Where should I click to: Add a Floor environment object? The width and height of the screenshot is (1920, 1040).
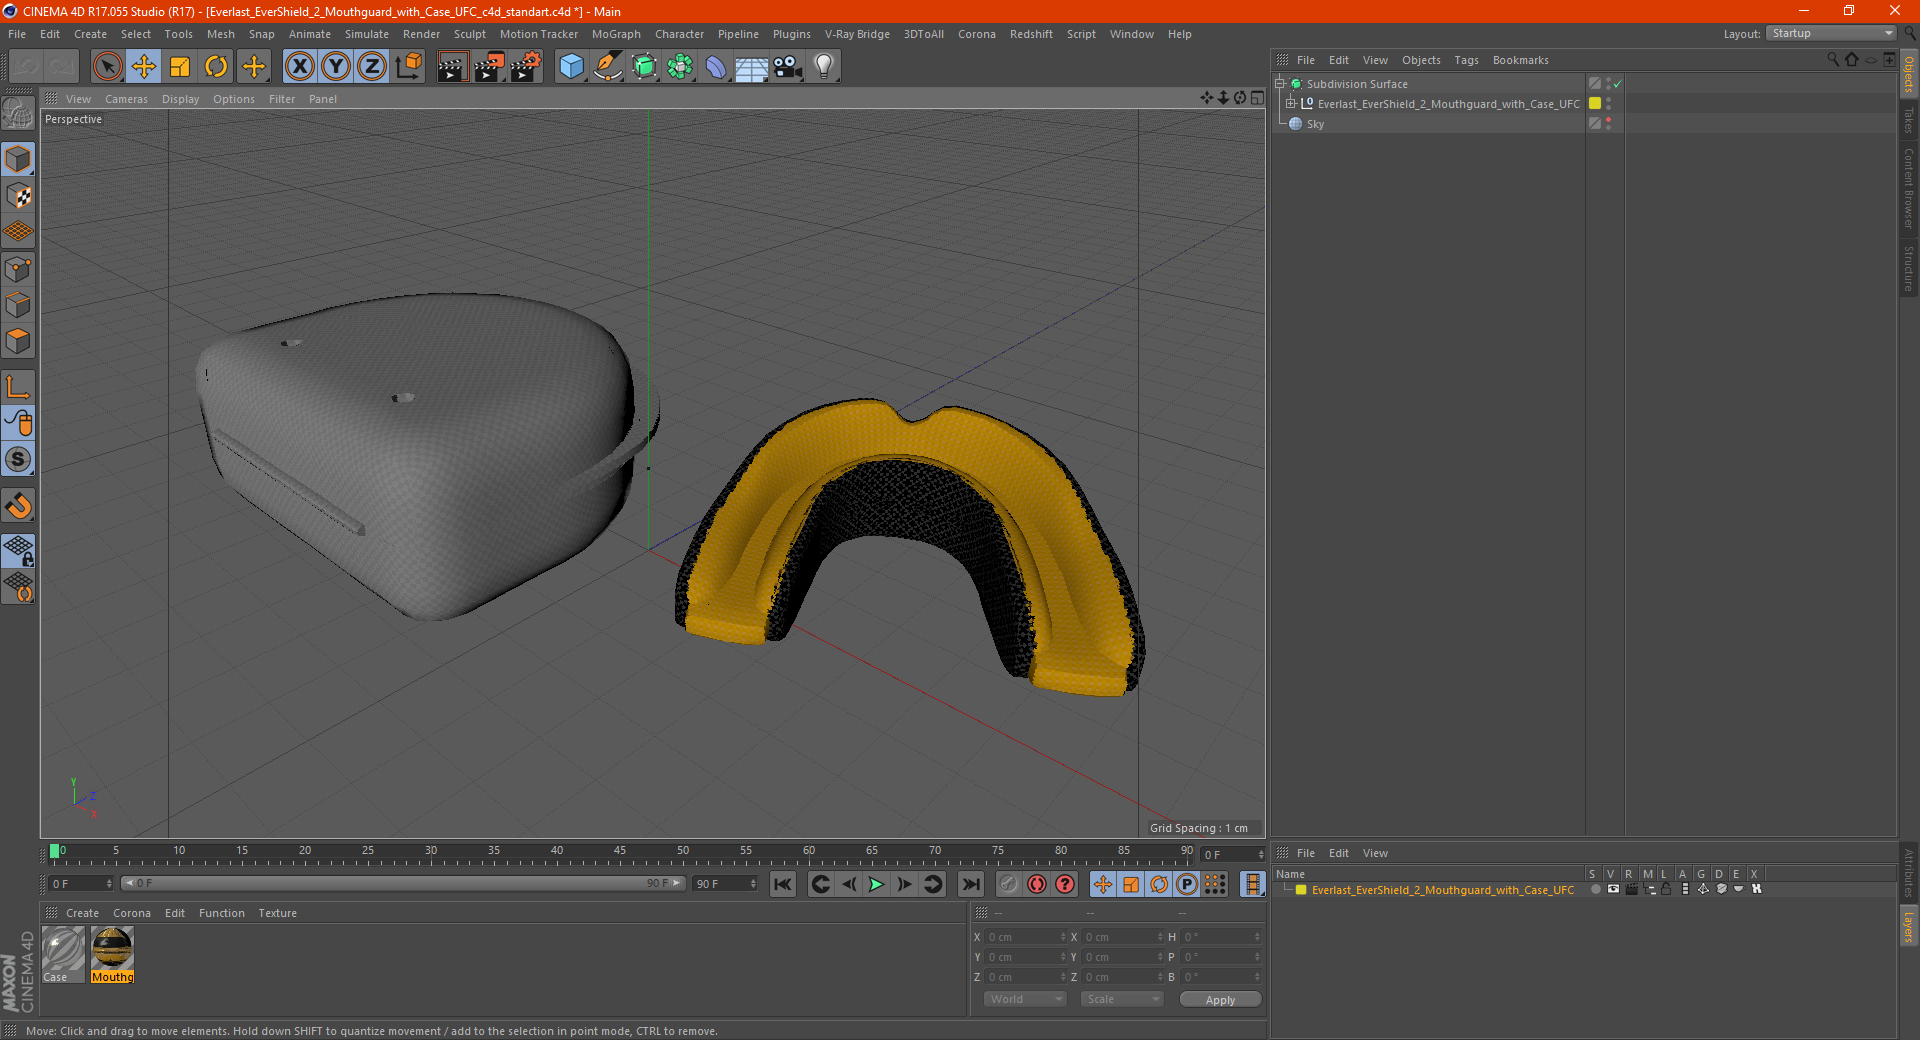click(x=751, y=67)
